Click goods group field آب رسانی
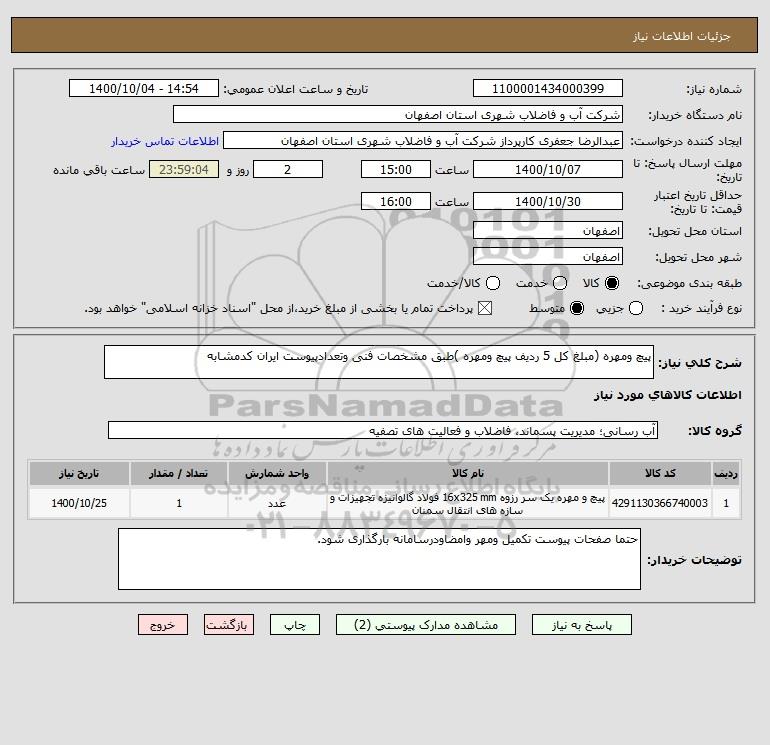This screenshot has width=770, height=745. tap(383, 430)
